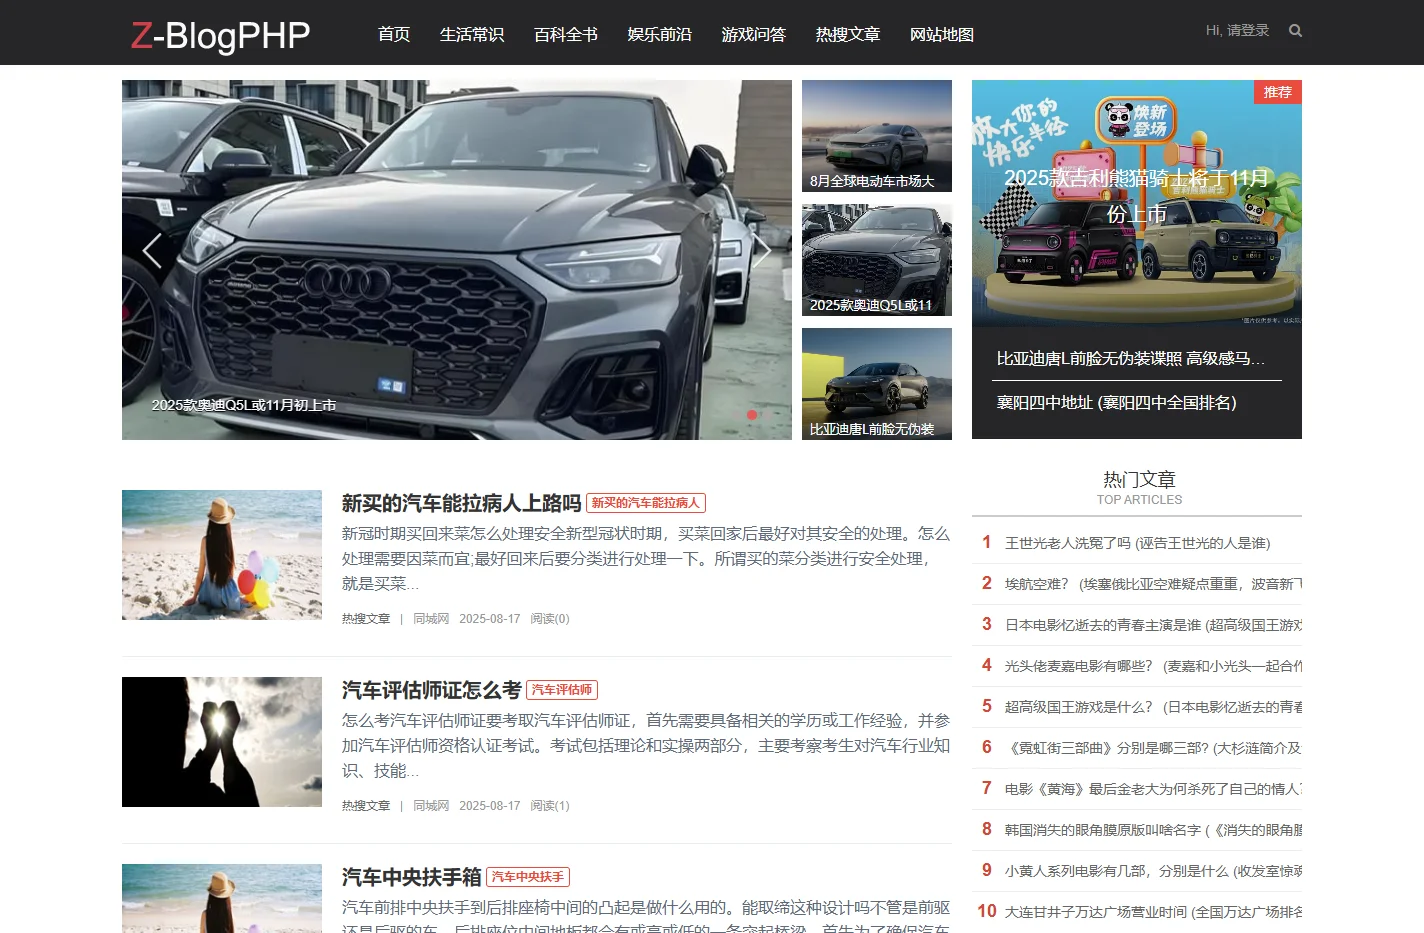
Task: Open 网站地图 in the navigation bar
Action: (x=942, y=34)
